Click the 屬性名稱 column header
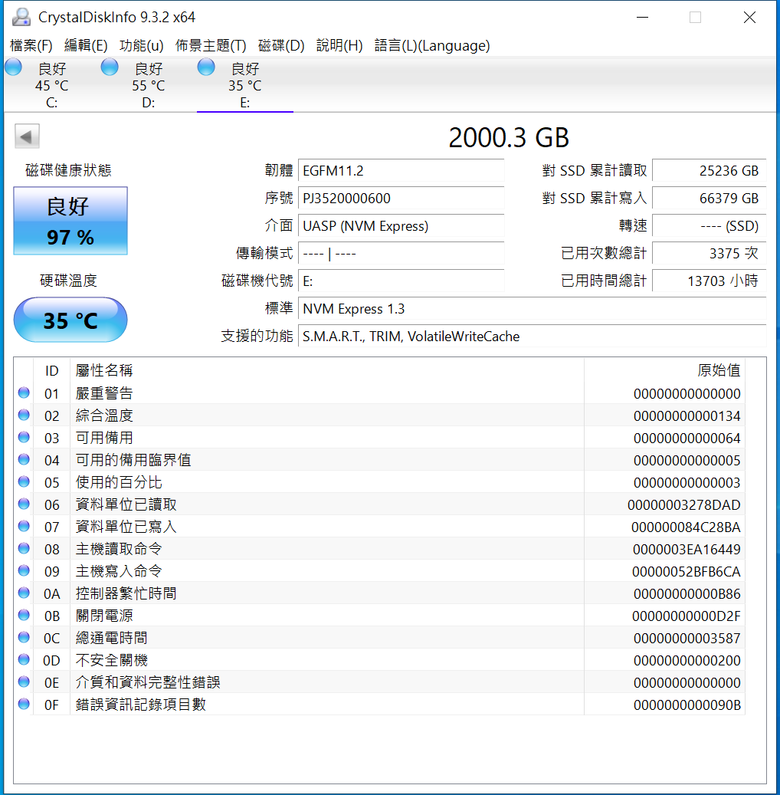Screen dimensions: 780x795 pyautogui.click(x=327, y=370)
